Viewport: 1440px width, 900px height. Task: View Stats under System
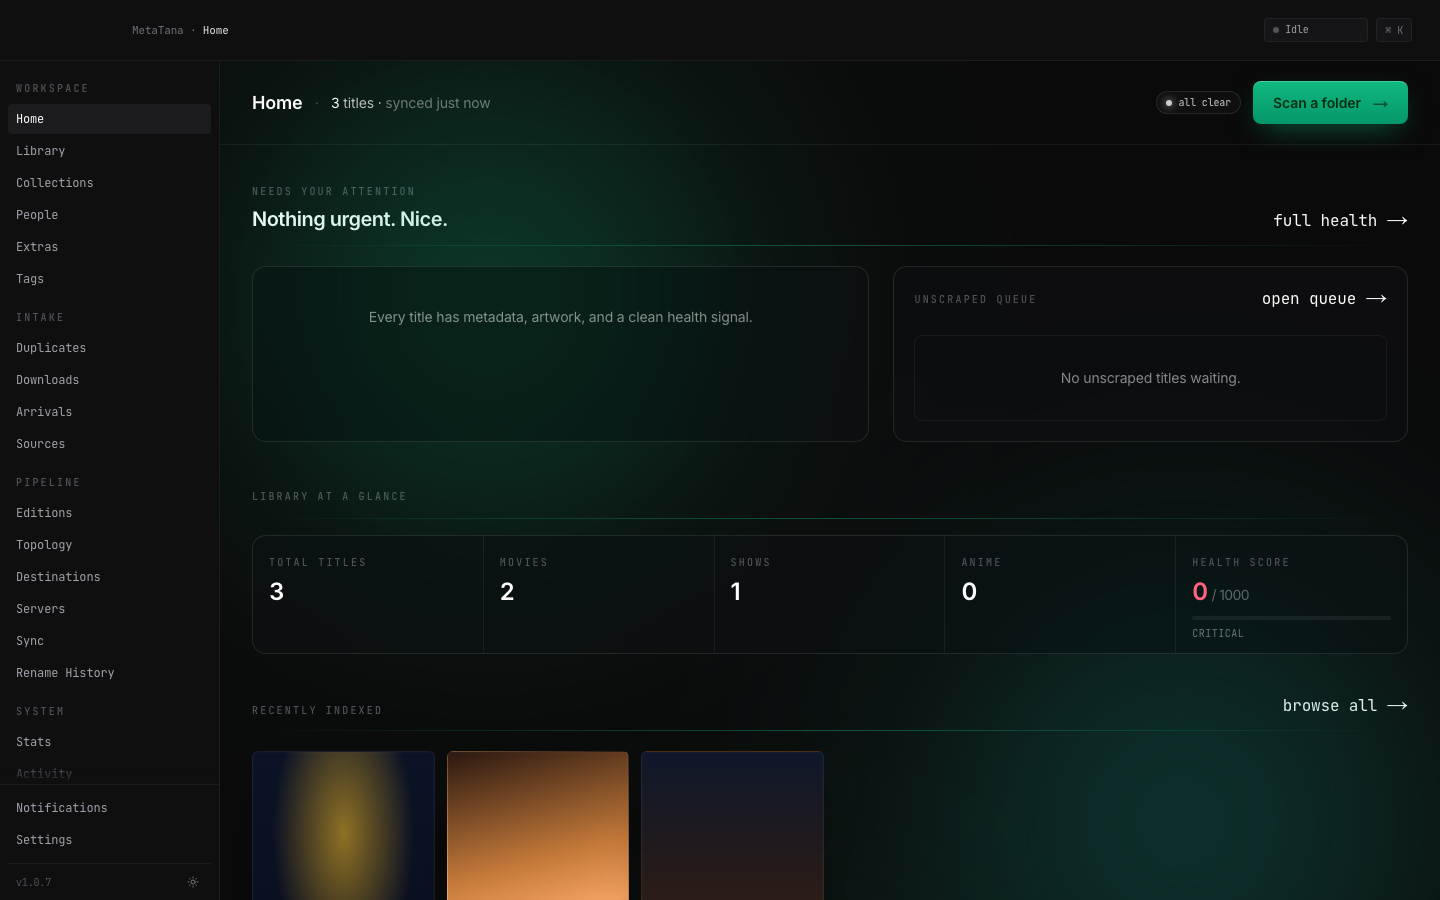pyautogui.click(x=109, y=742)
